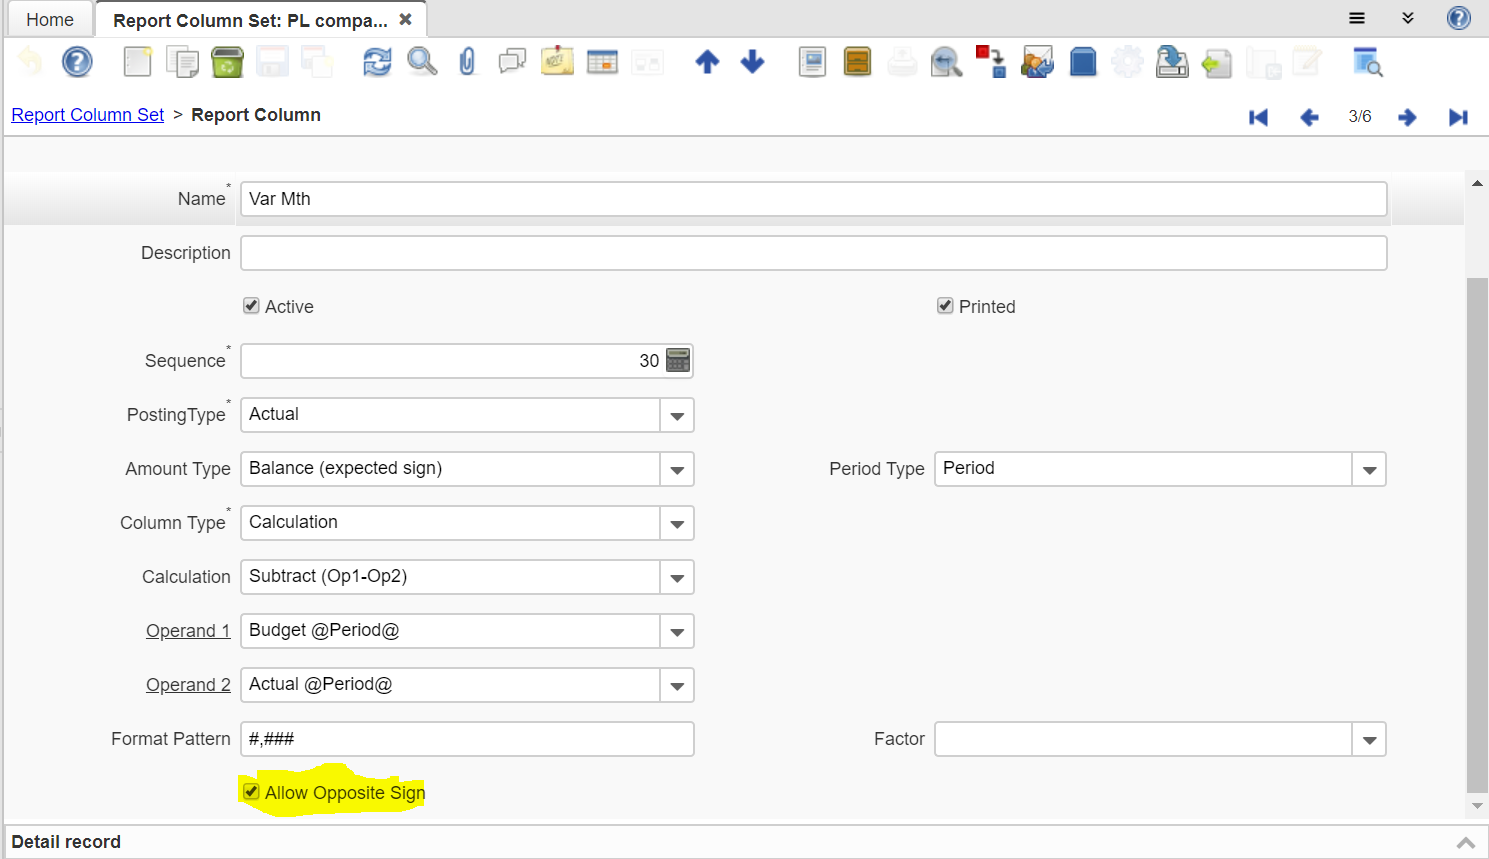Open the Period Type dropdown
Screen dimensions: 1489x859
pyautogui.click(x=1369, y=469)
